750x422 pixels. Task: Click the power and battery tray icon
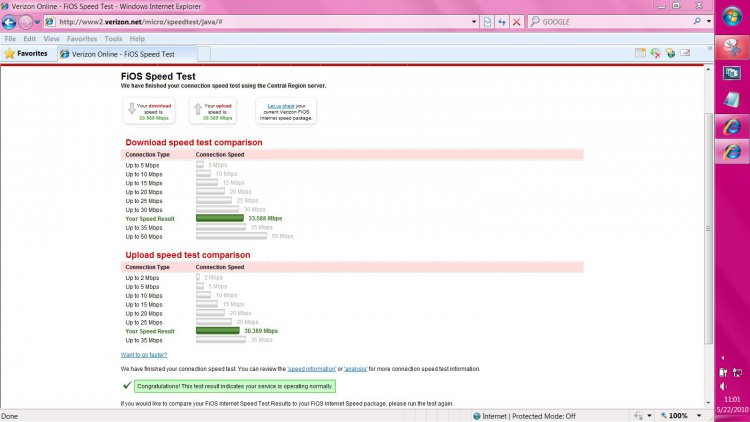tap(723, 372)
